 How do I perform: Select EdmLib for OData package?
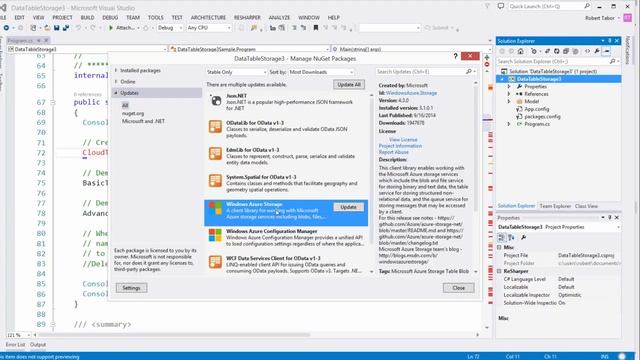click(286, 156)
